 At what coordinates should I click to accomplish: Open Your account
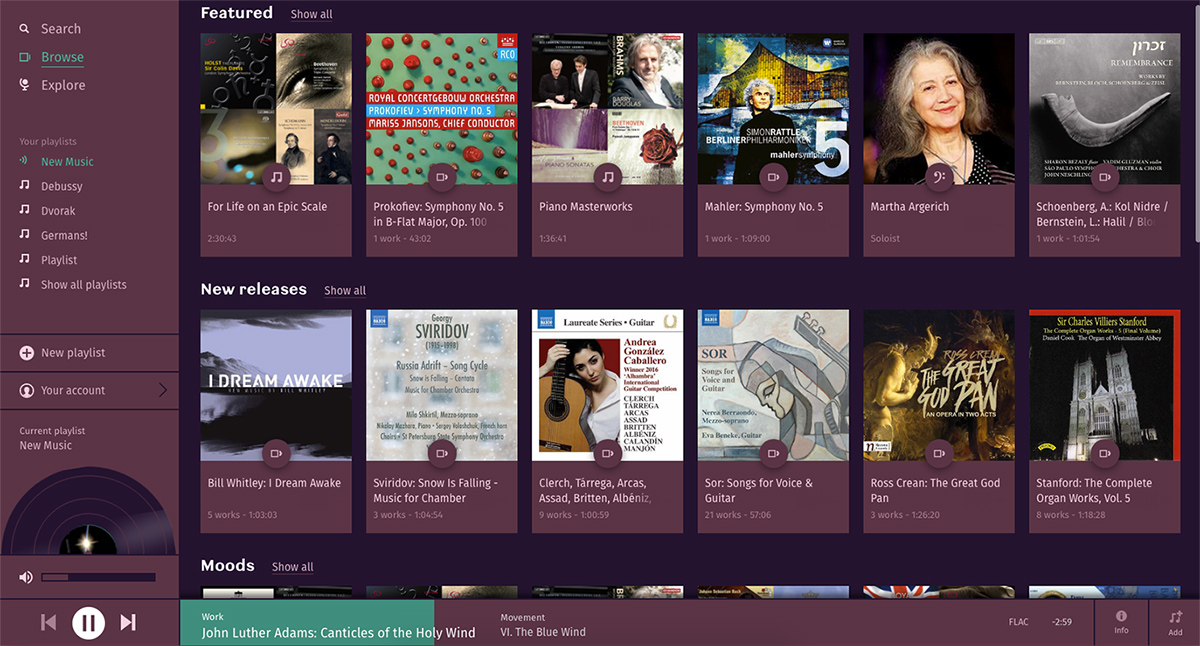pyautogui.click(x=73, y=390)
